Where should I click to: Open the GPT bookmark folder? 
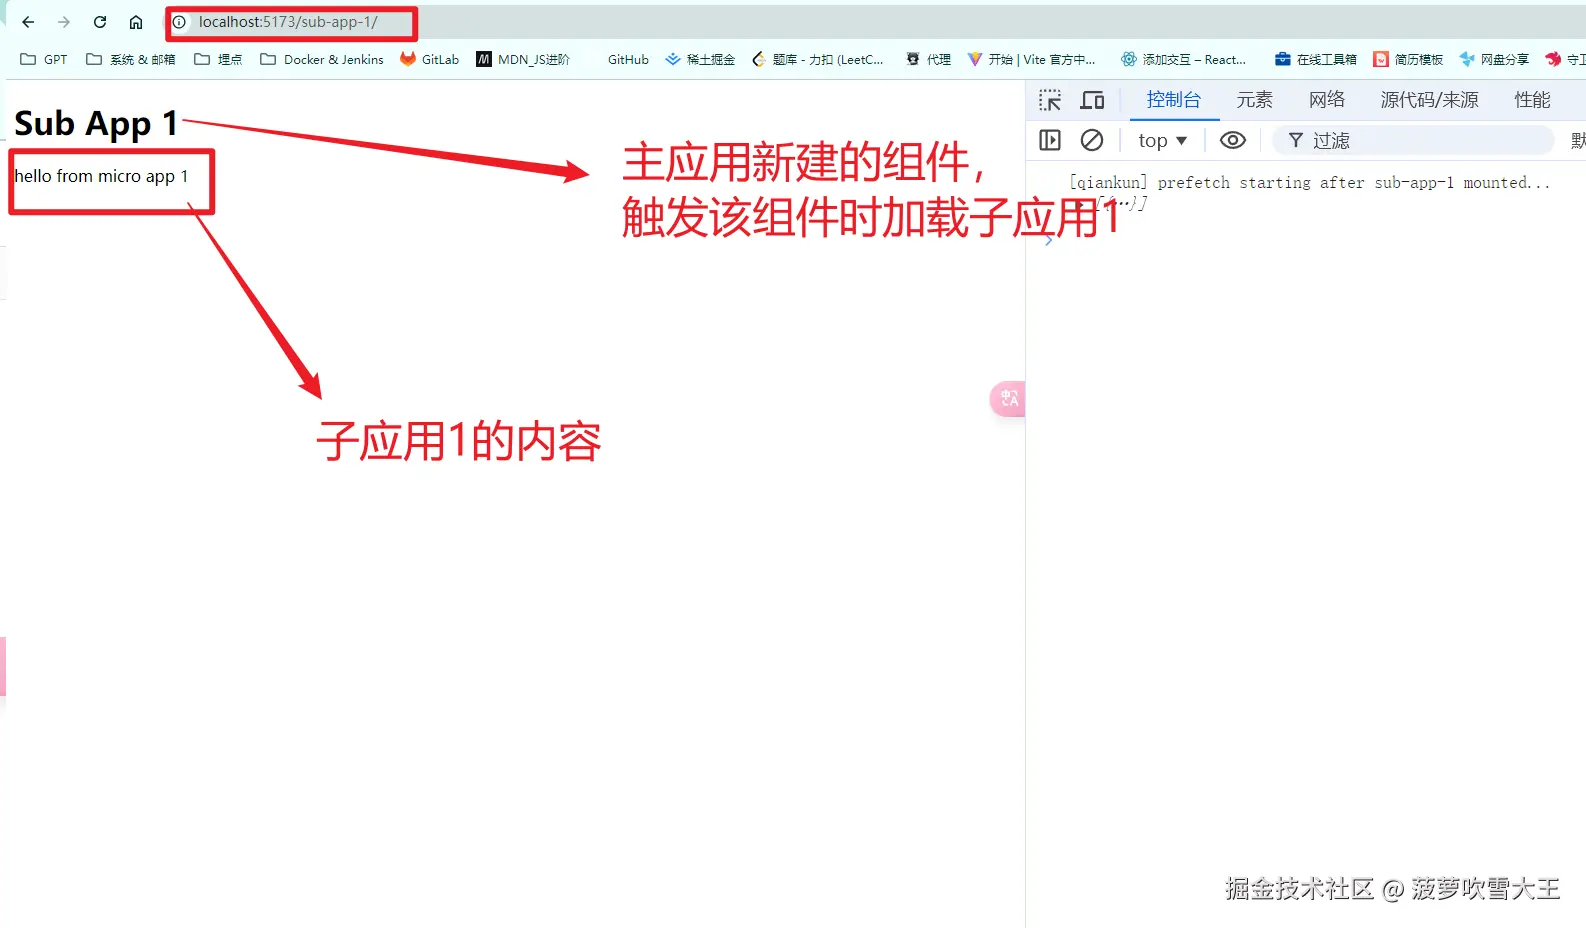[x=44, y=59]
